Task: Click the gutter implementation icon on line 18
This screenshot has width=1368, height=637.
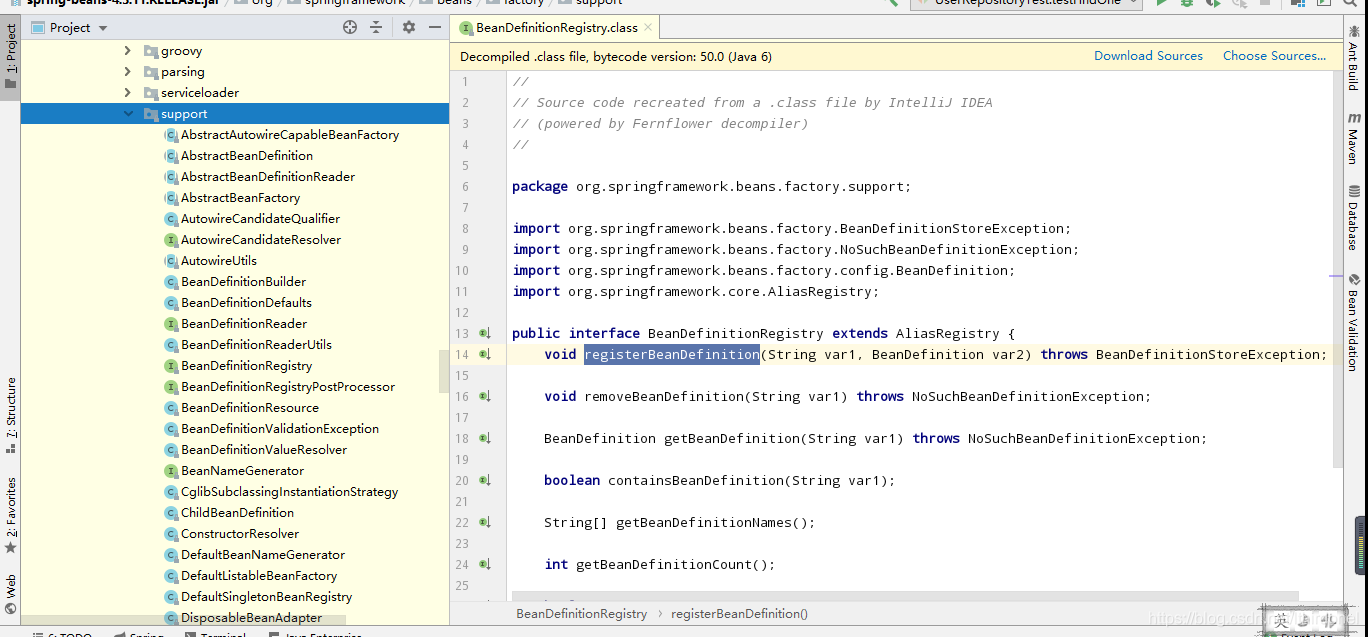Action: coord(485,438)
